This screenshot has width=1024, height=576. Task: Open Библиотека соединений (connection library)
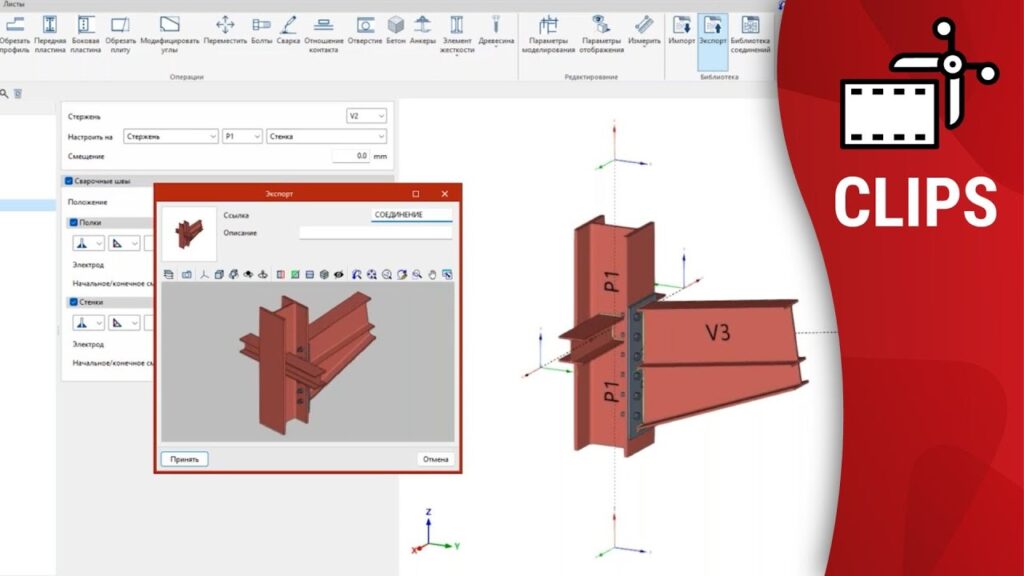[x=750, y=26]
